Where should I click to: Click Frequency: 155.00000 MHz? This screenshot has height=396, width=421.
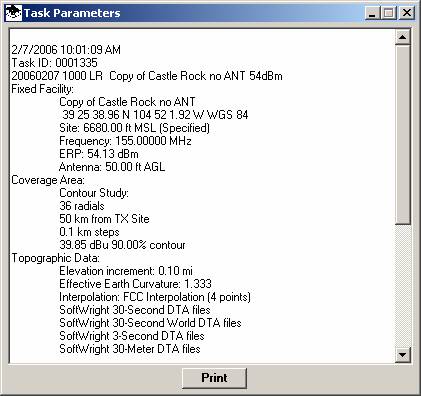pos(125,141)
